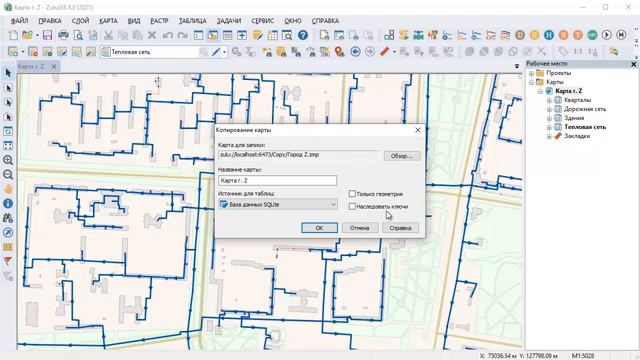Open the КАРТА menu
Screen dimensions: 640x360
click(108, 21)
